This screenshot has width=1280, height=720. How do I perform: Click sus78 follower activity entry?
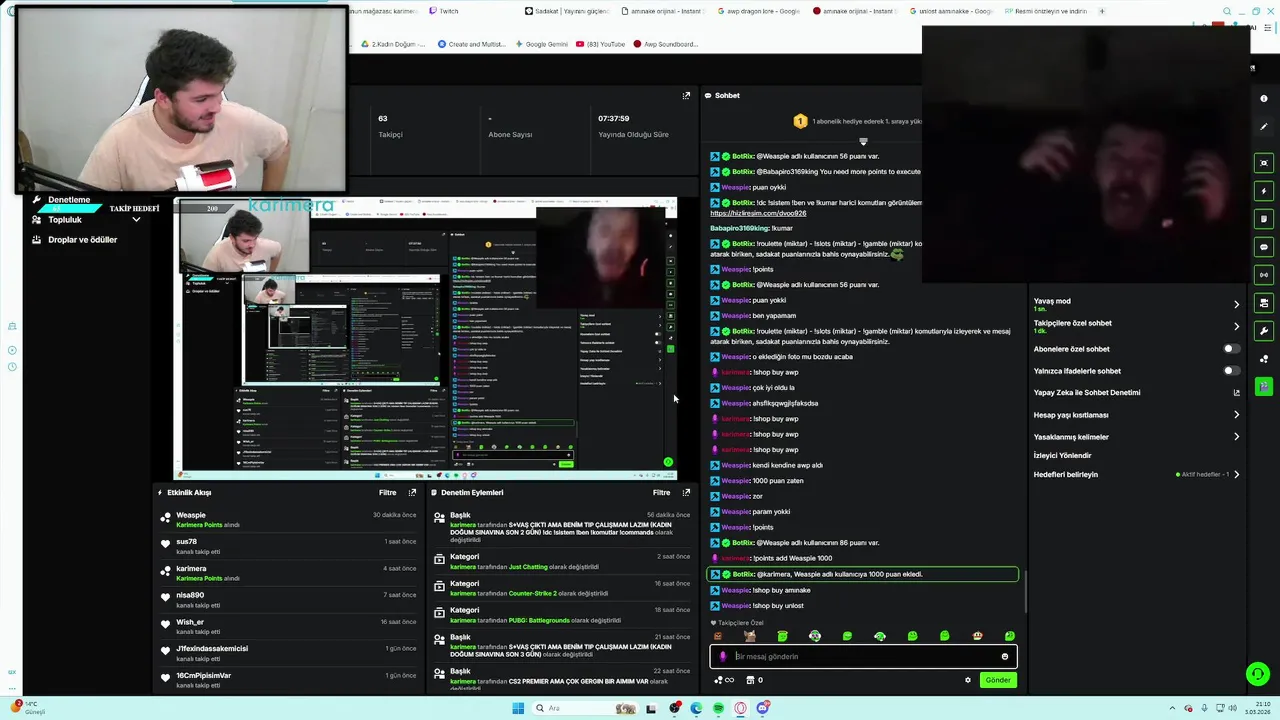coord(290,546)
